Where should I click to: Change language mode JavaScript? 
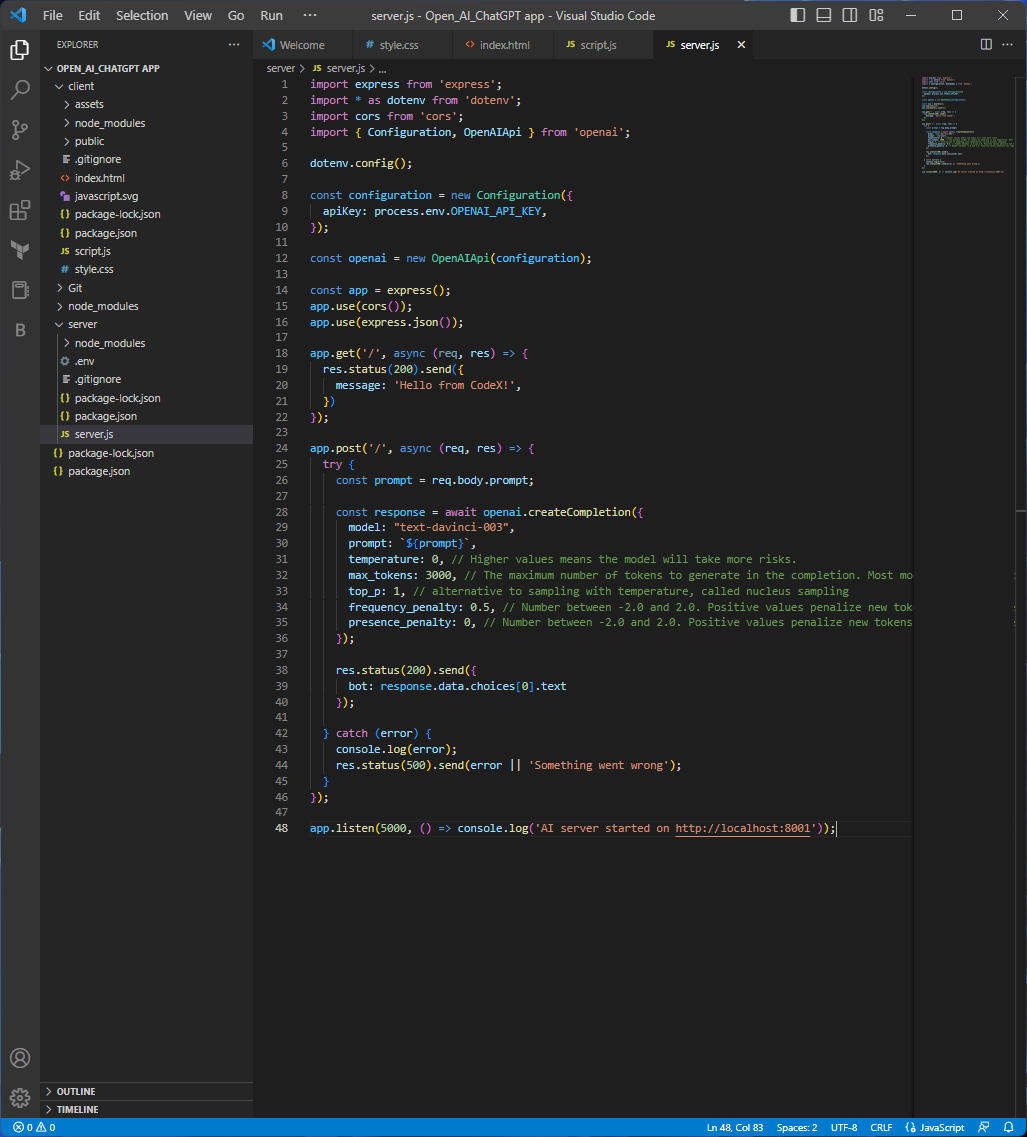point(935,1128)
